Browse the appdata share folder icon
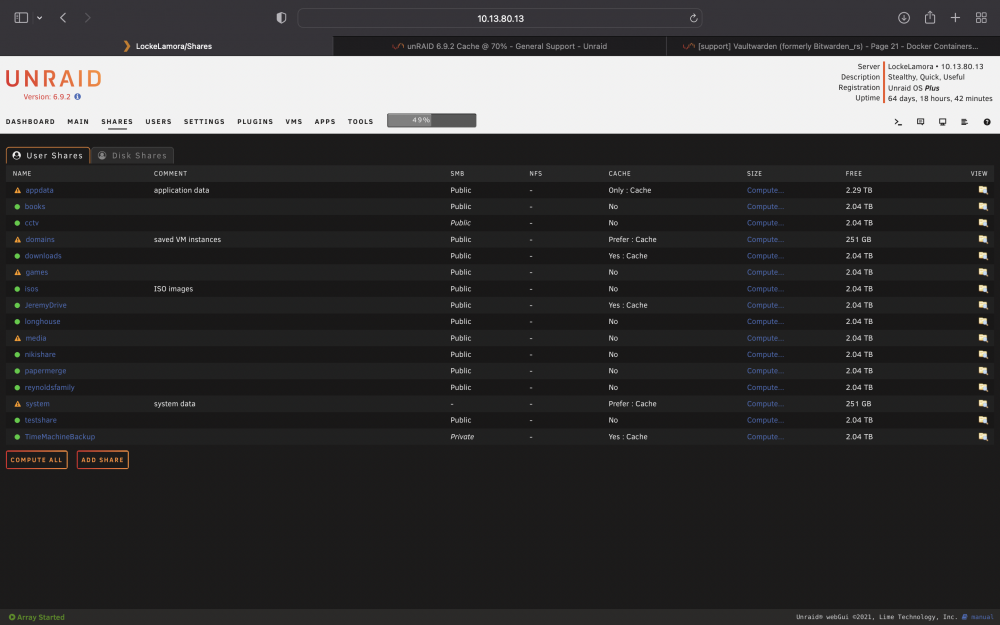Screen dimensions: 1000x625 coord(983,190)
